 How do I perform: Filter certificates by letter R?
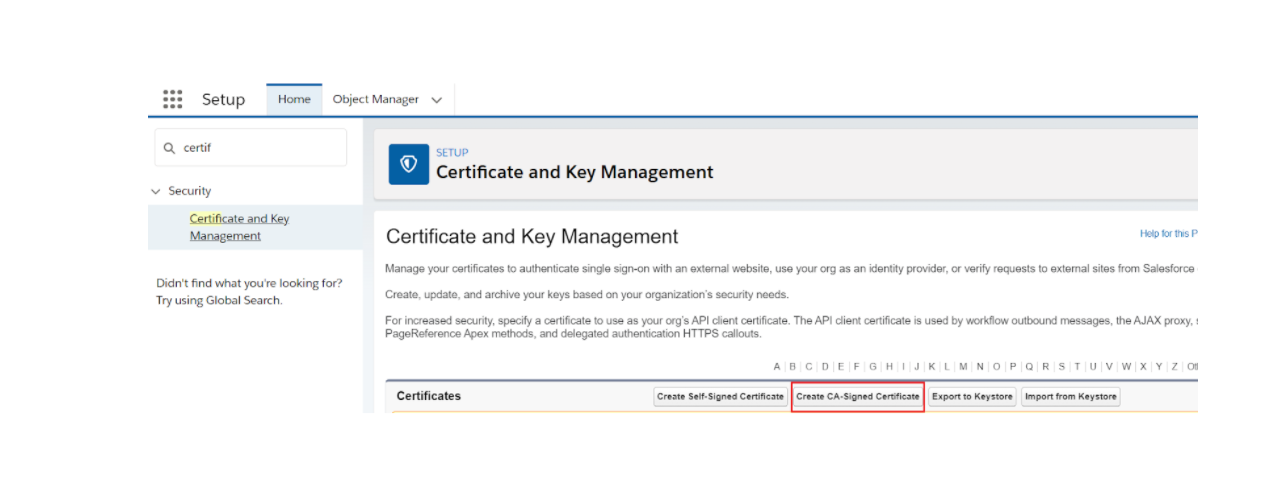1045,367
